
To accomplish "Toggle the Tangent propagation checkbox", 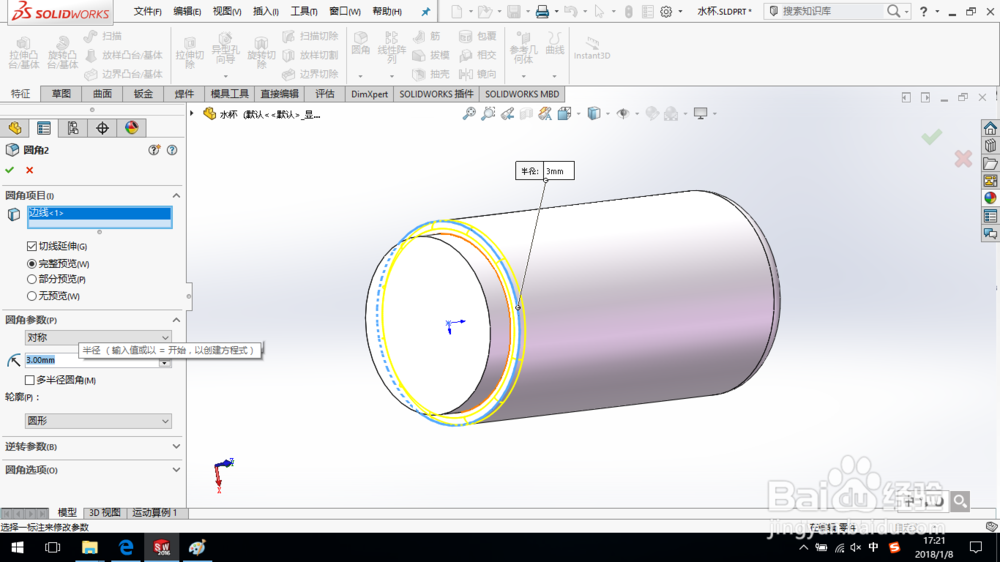I will (x=31, y=246).
